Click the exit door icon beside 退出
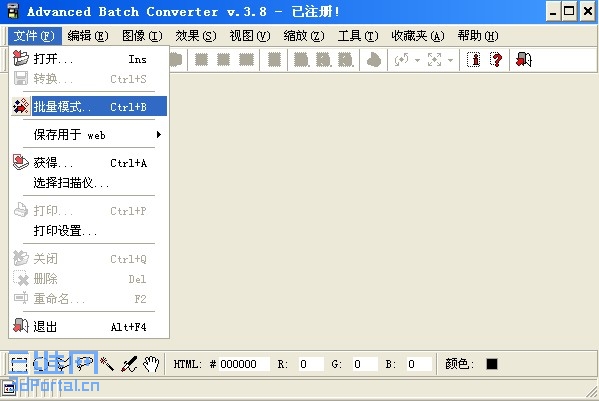 click(21, 325)
